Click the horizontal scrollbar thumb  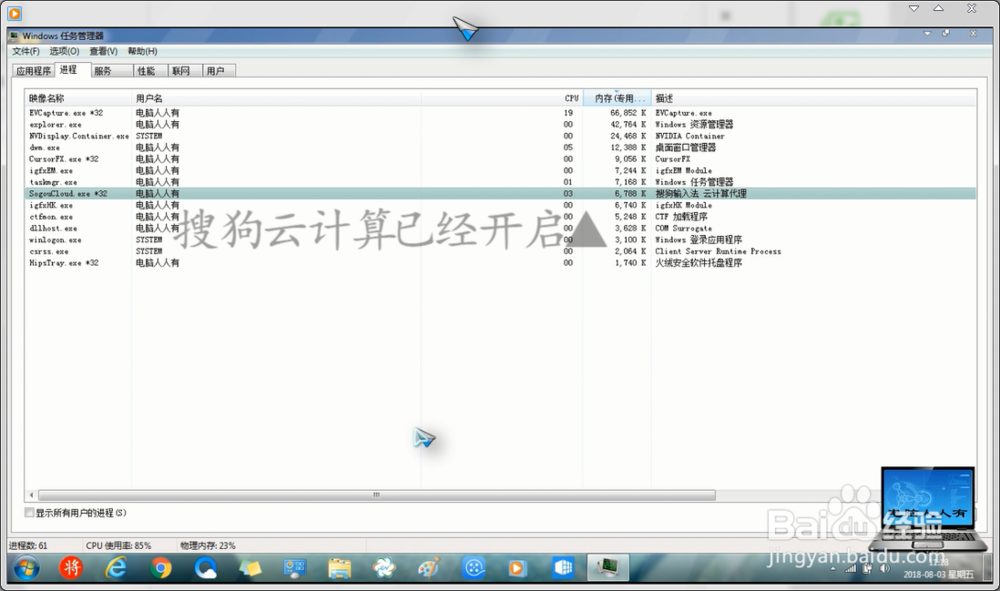click(376, 495)
